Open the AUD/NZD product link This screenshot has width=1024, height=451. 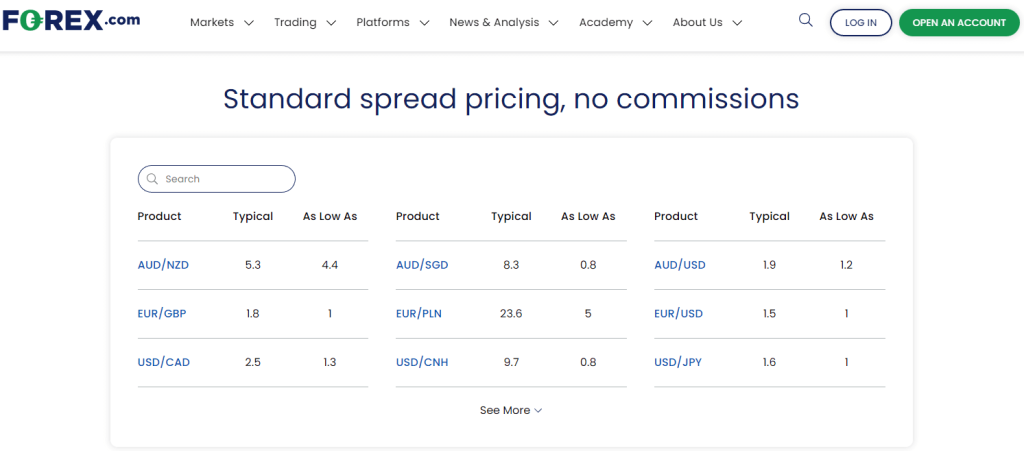click(x=163, y=265)
